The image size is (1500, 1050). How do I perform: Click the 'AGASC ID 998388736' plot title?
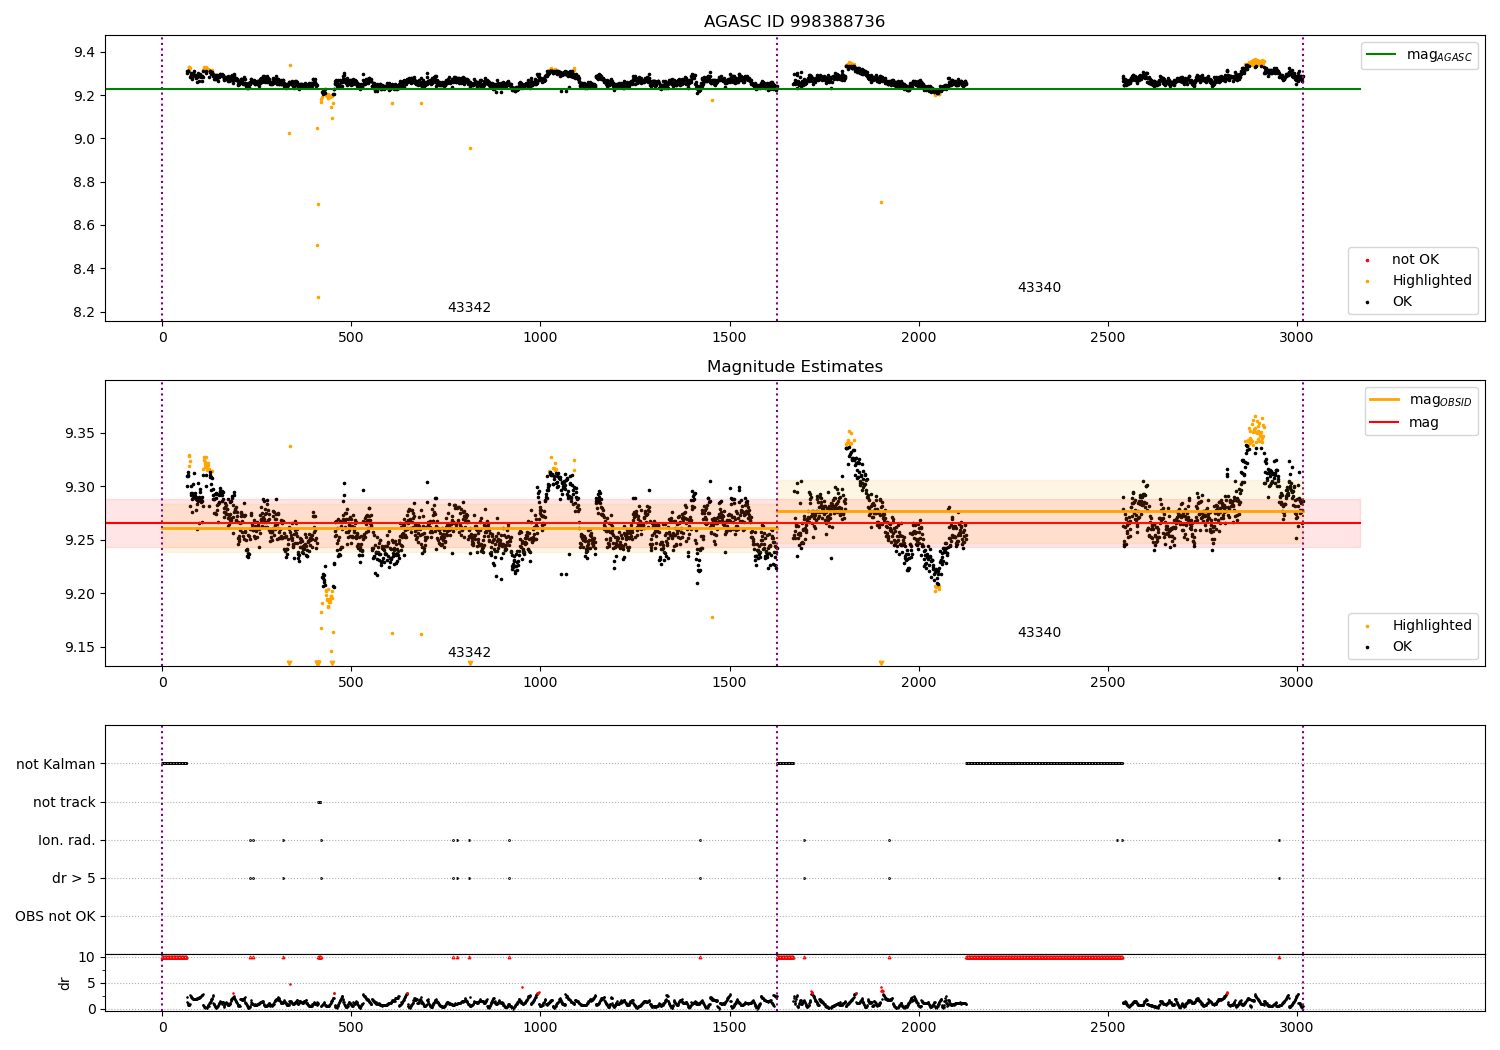[x=794, y=22]
